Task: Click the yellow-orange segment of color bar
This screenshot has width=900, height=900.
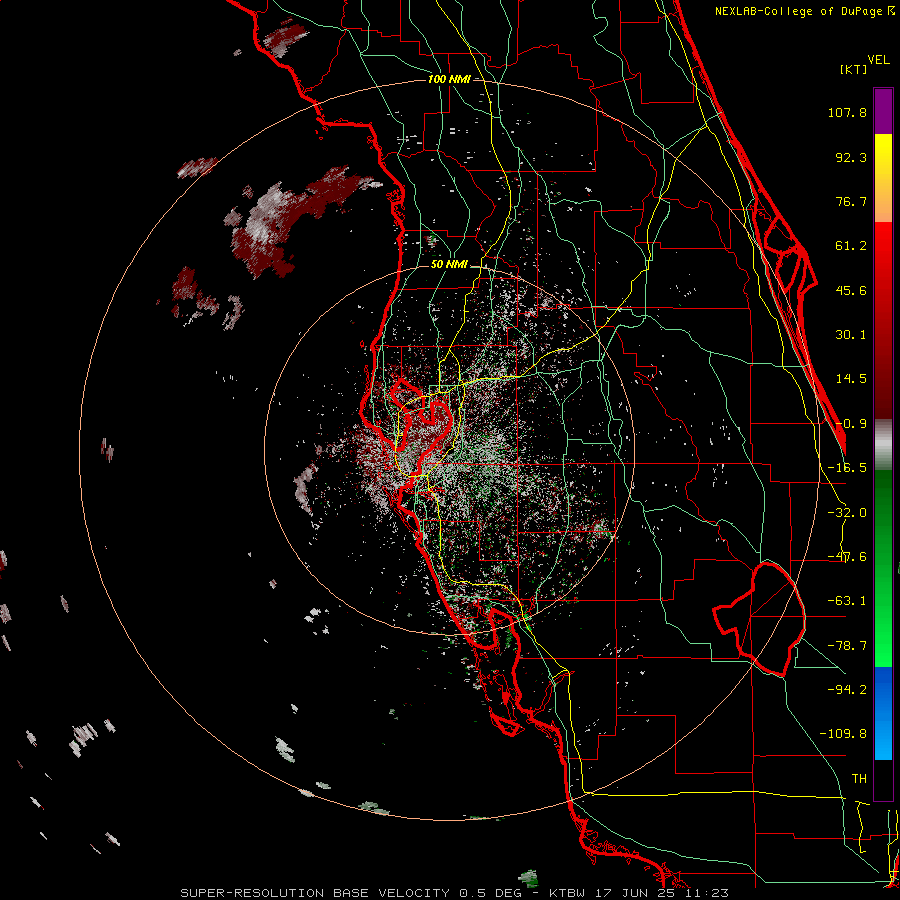Action: (x=883, y=178)
